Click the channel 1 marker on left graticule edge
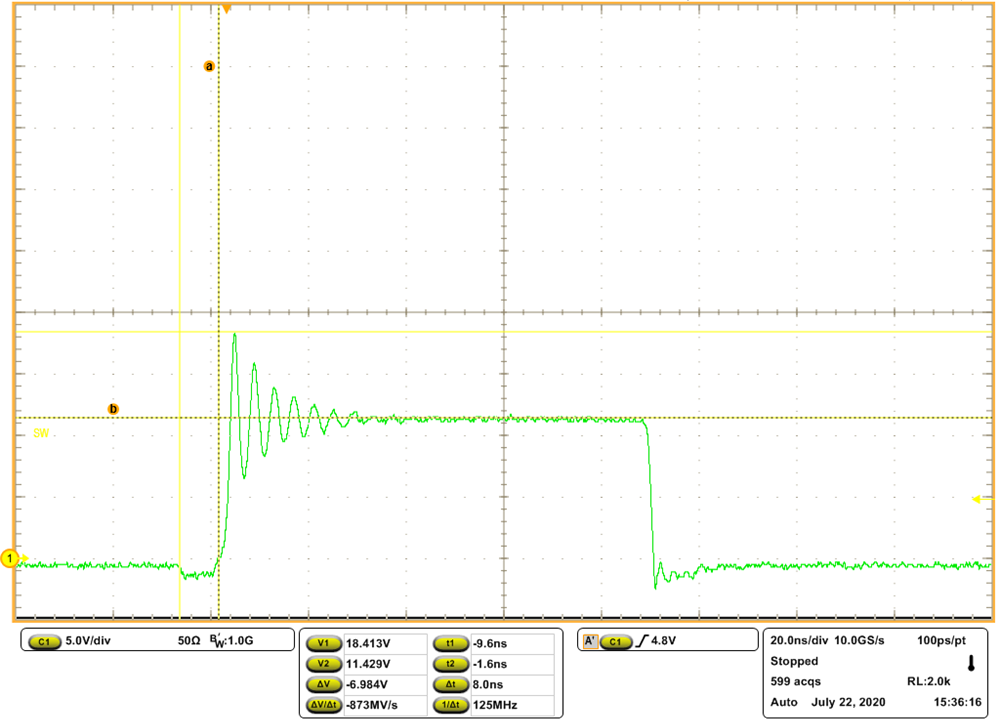Screen dimensions: 1000x719 click(x=9, y=559)
